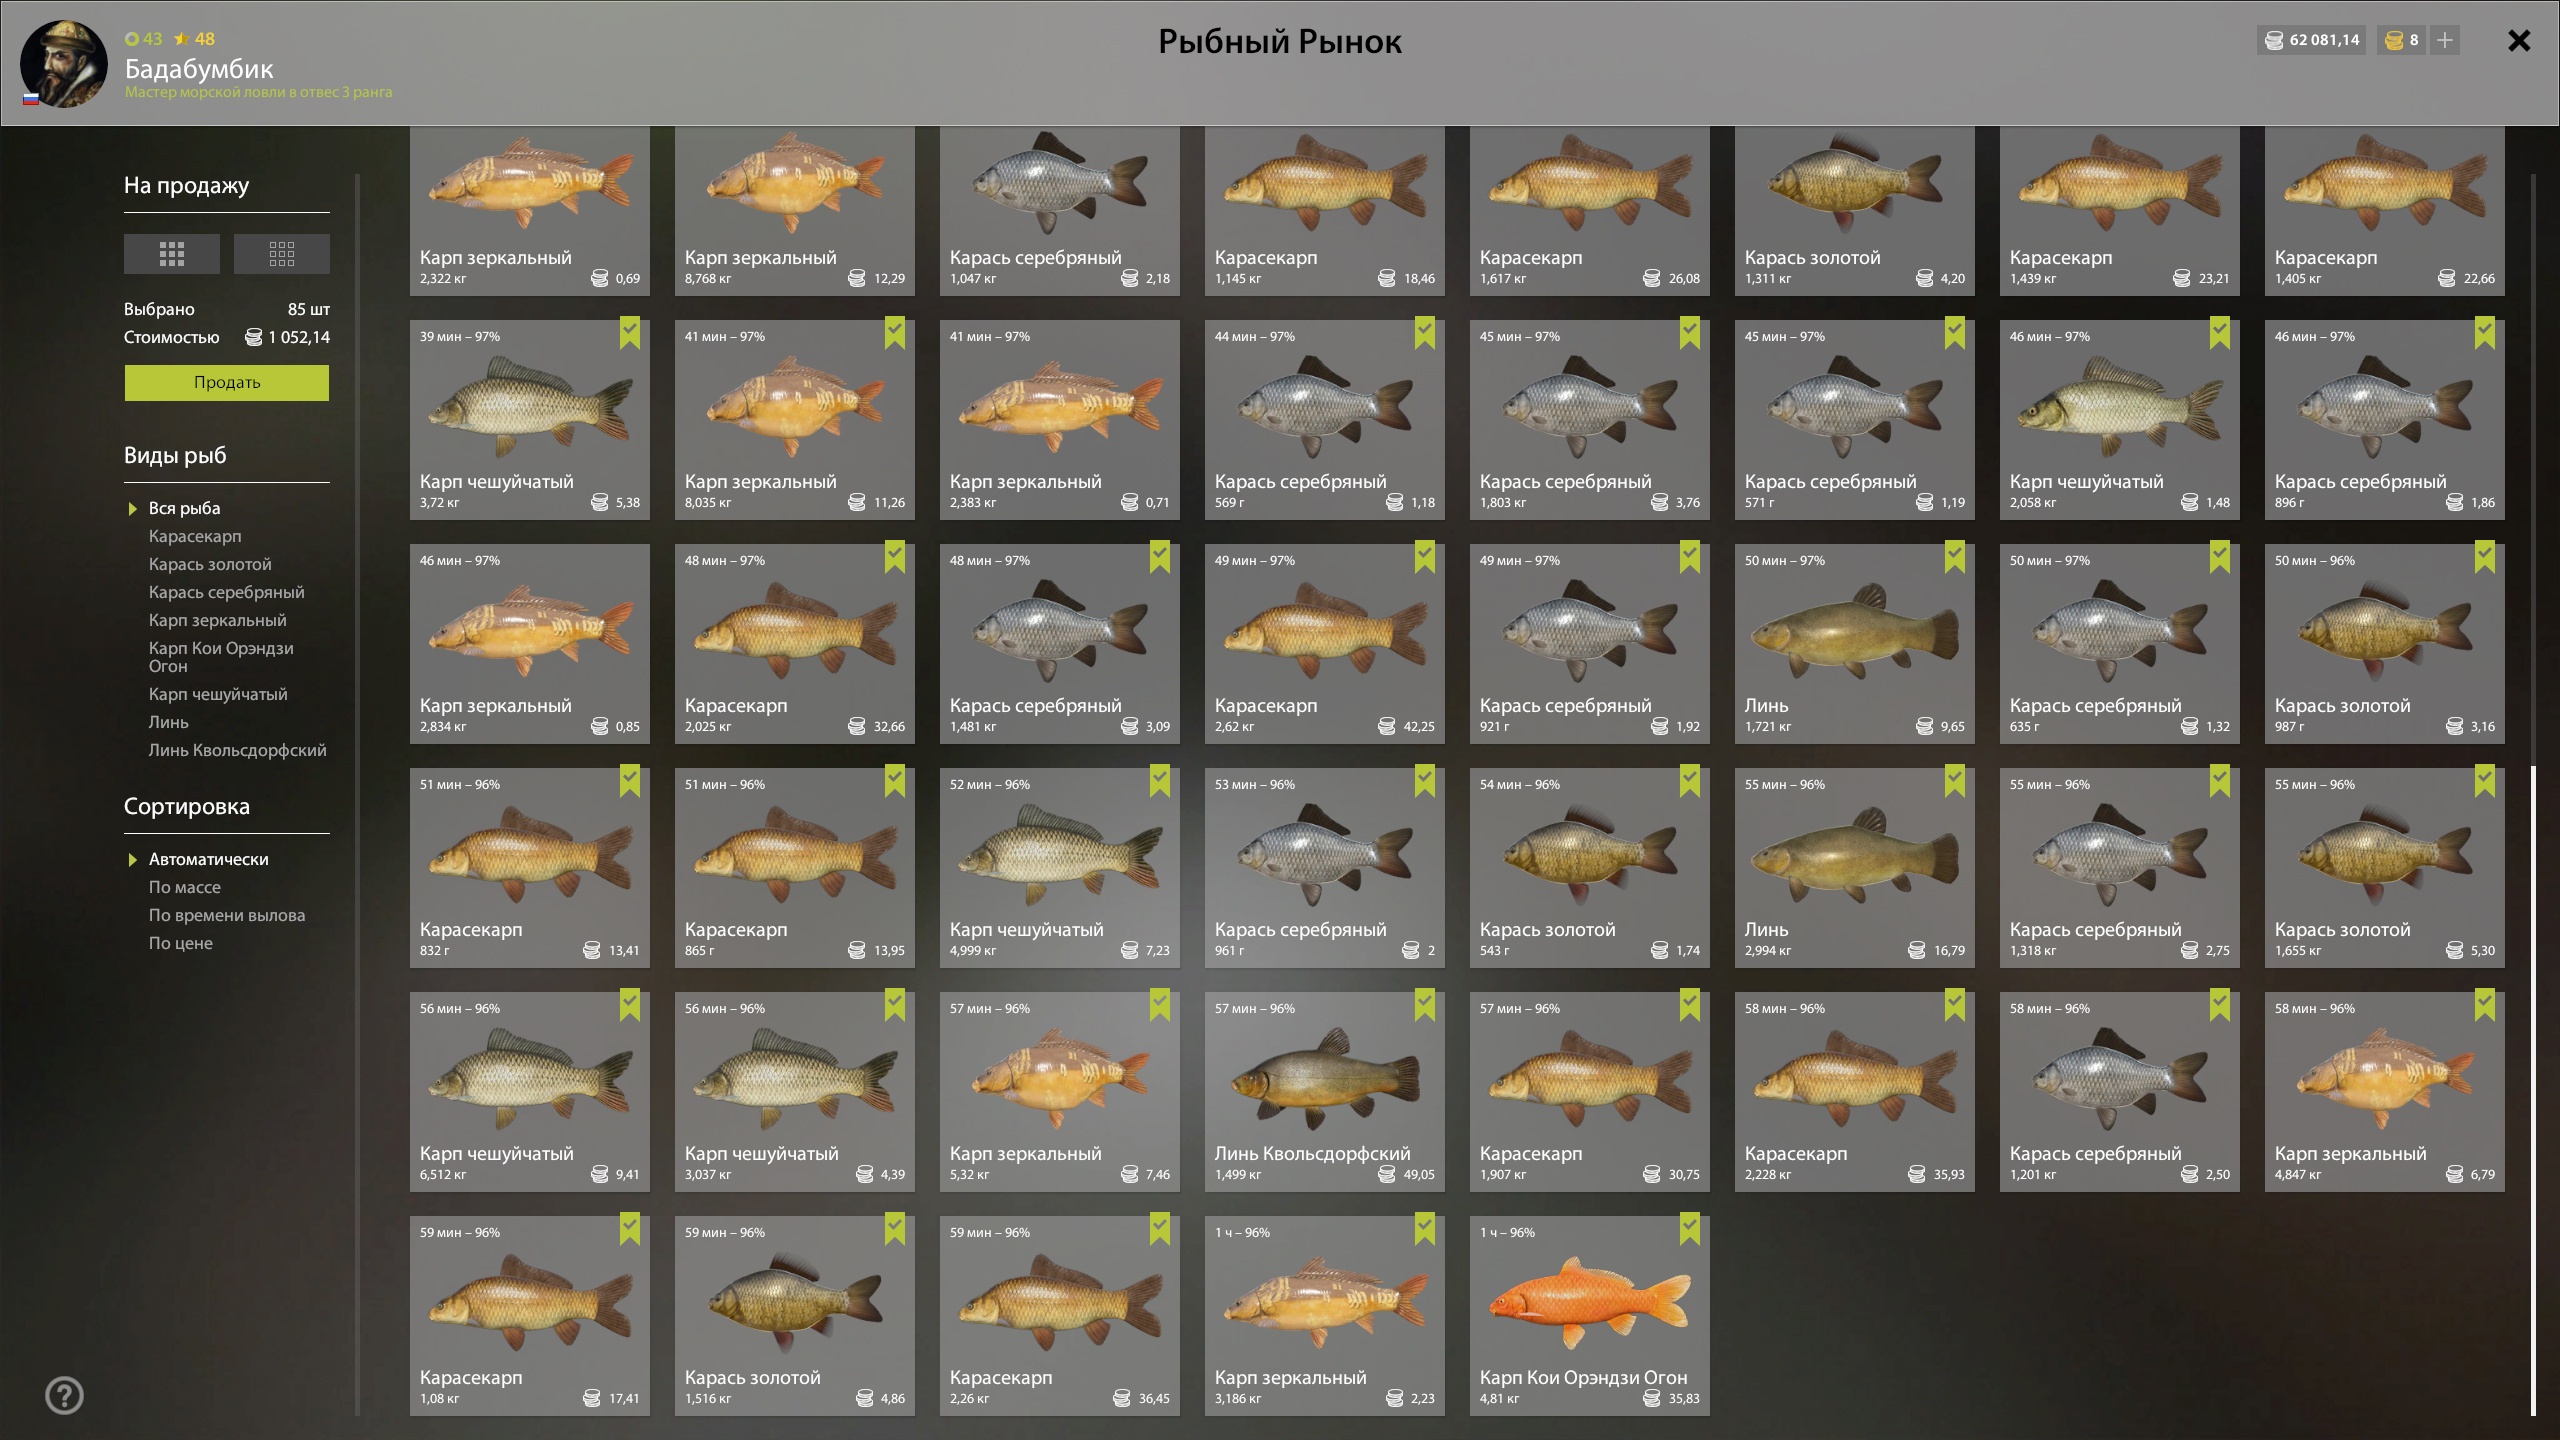Sort fish Автоматически
The height and width of the screenshot is (1440, 2560).
(209, 859)
